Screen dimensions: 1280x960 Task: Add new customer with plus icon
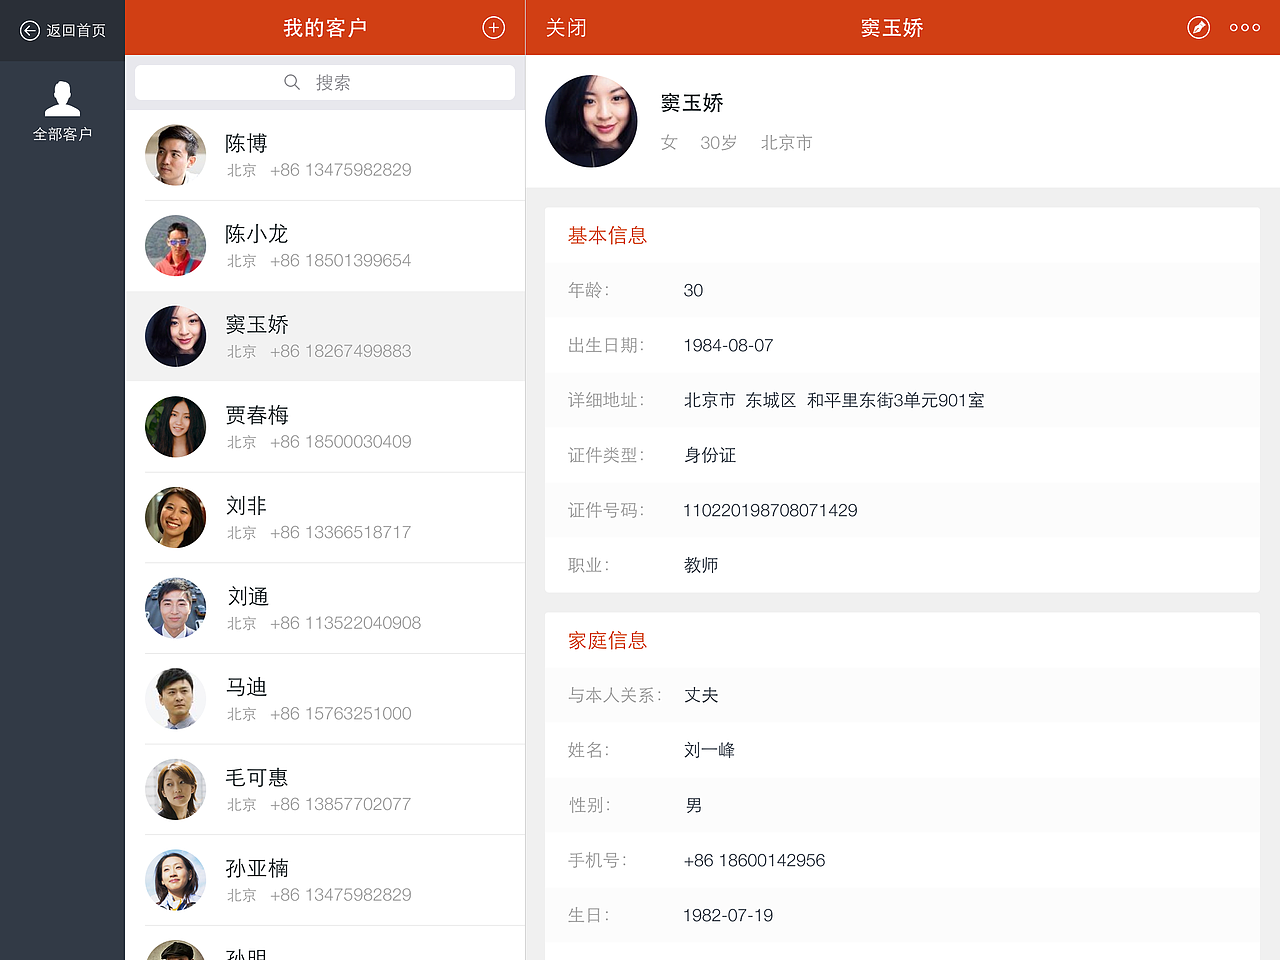[x=493, y=28]
